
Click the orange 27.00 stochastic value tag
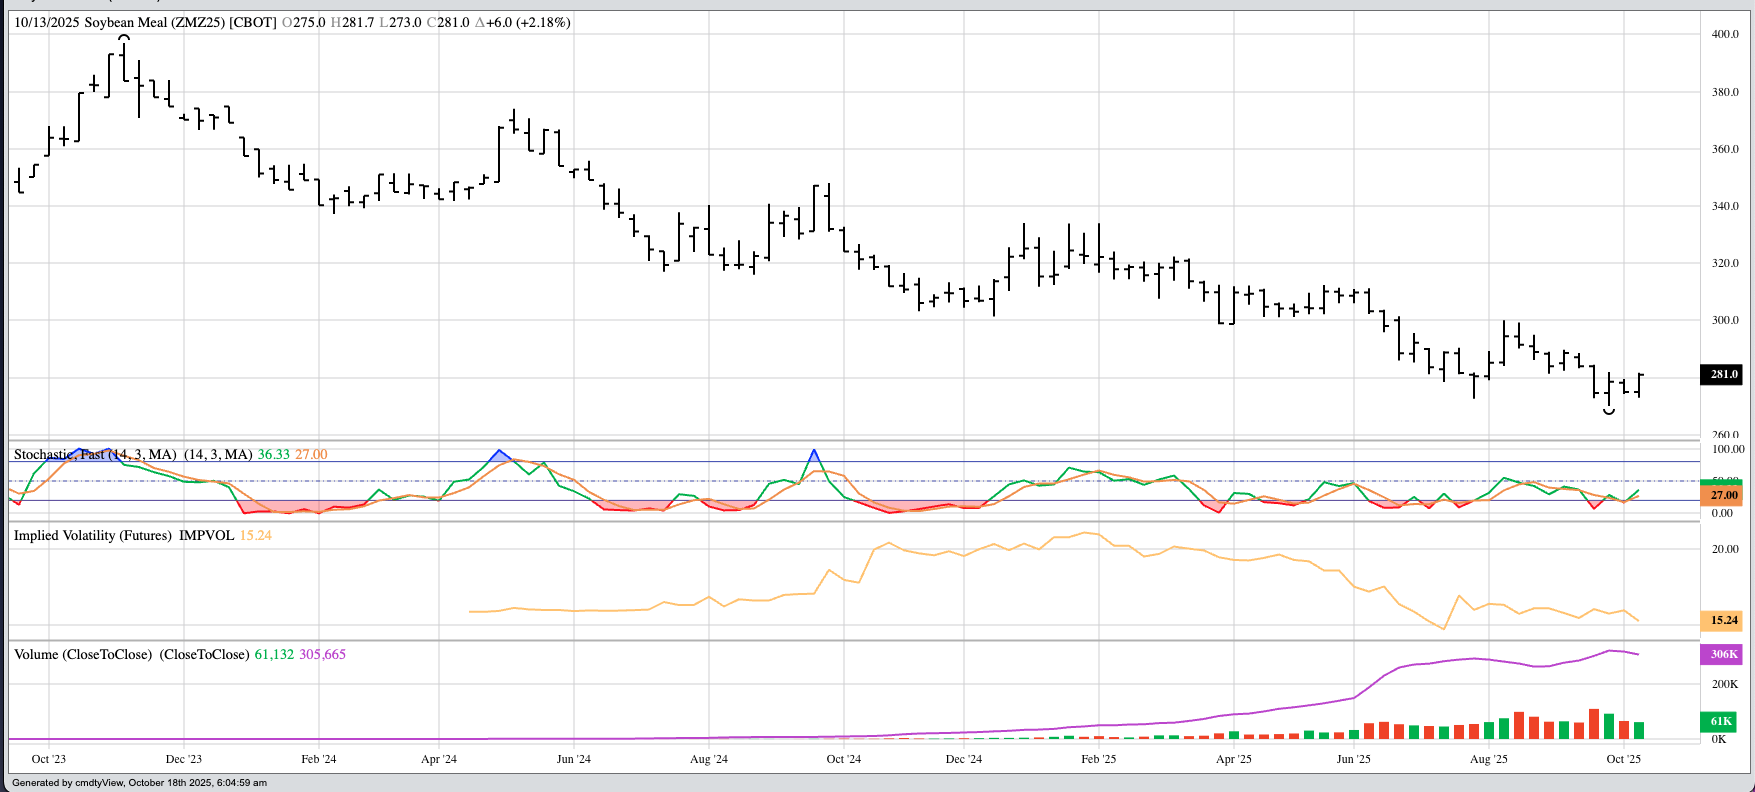pyautogui.click(x=1720, y=495)
